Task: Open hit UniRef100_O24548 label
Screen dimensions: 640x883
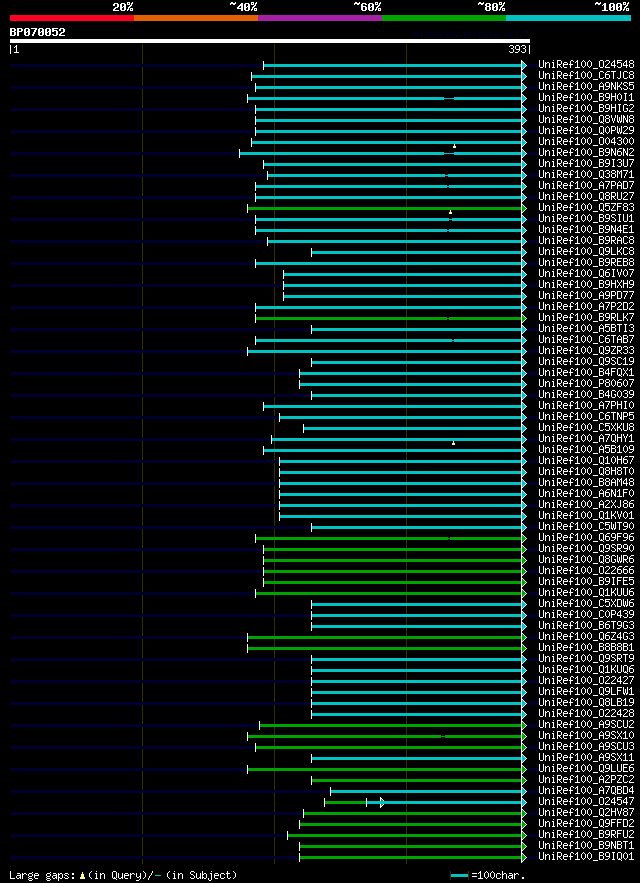Action: coord(586,64)
